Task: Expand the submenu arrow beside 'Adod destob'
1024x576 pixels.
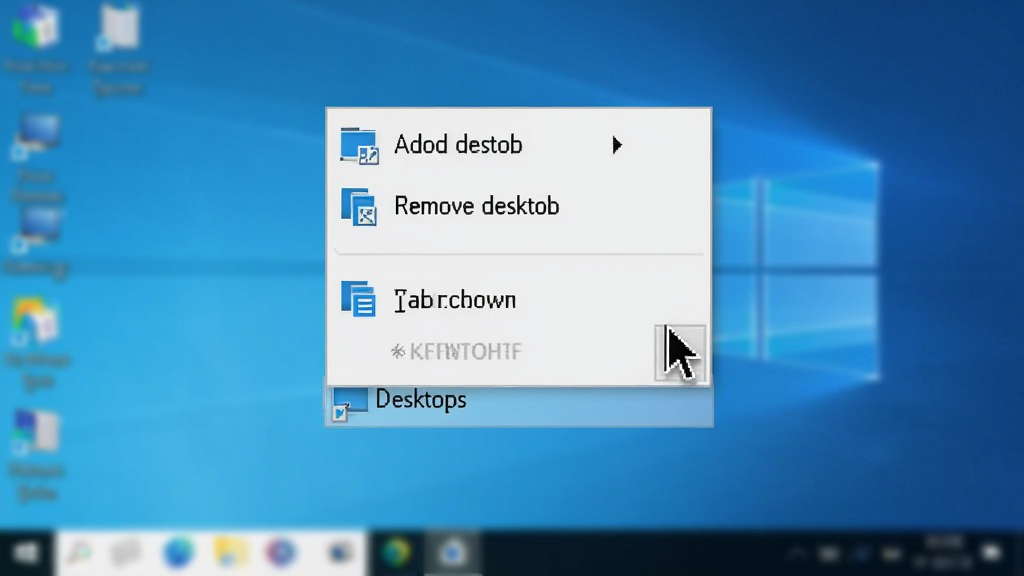Action: 617,144
